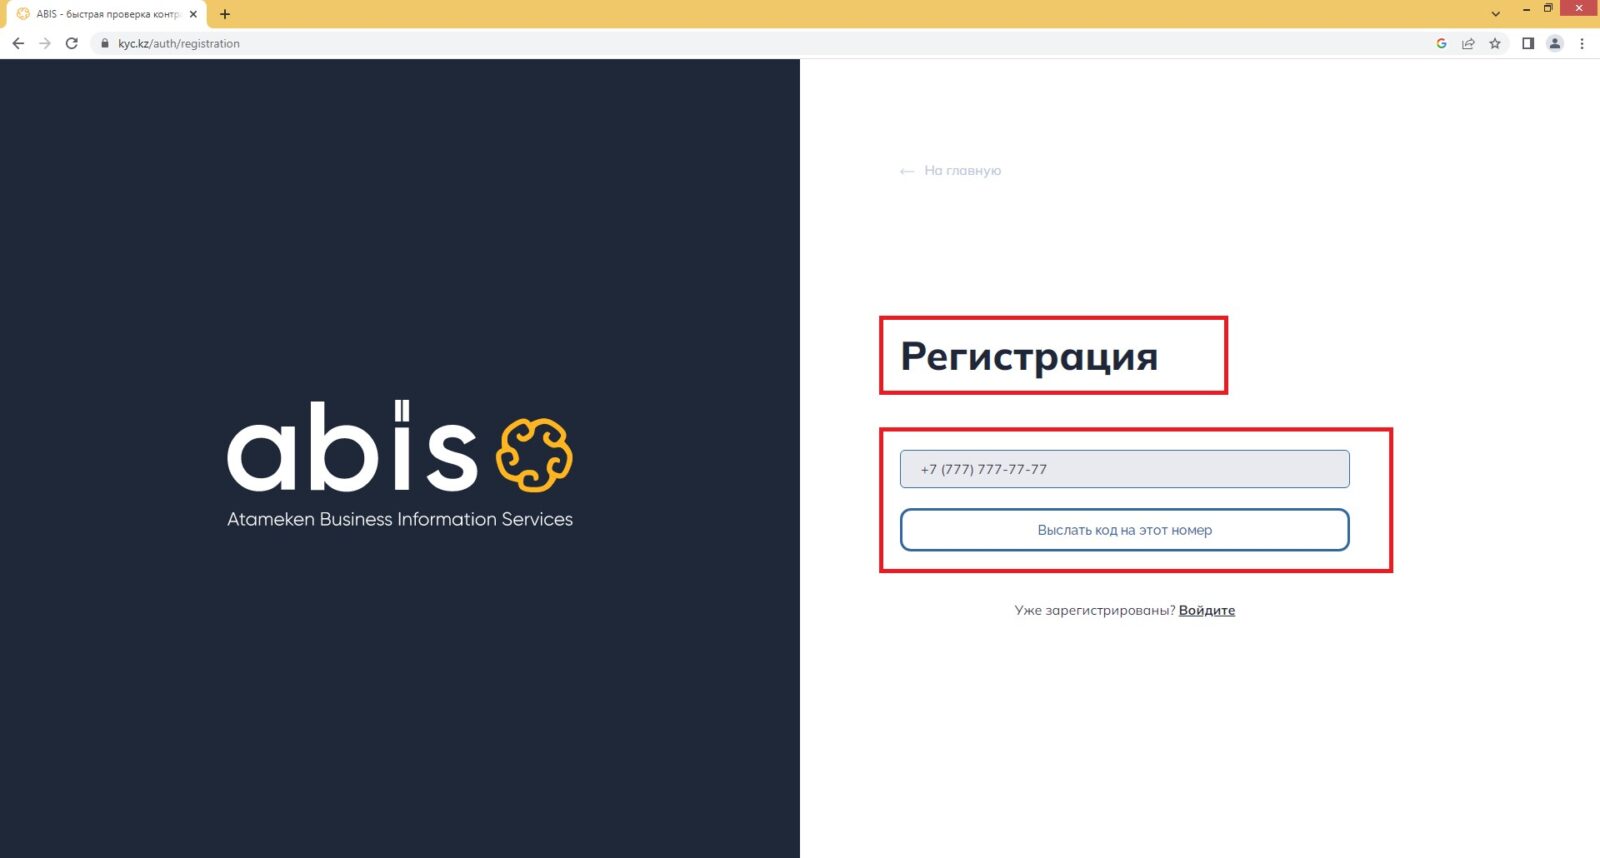Open a new browser tab

click(225, 14)
